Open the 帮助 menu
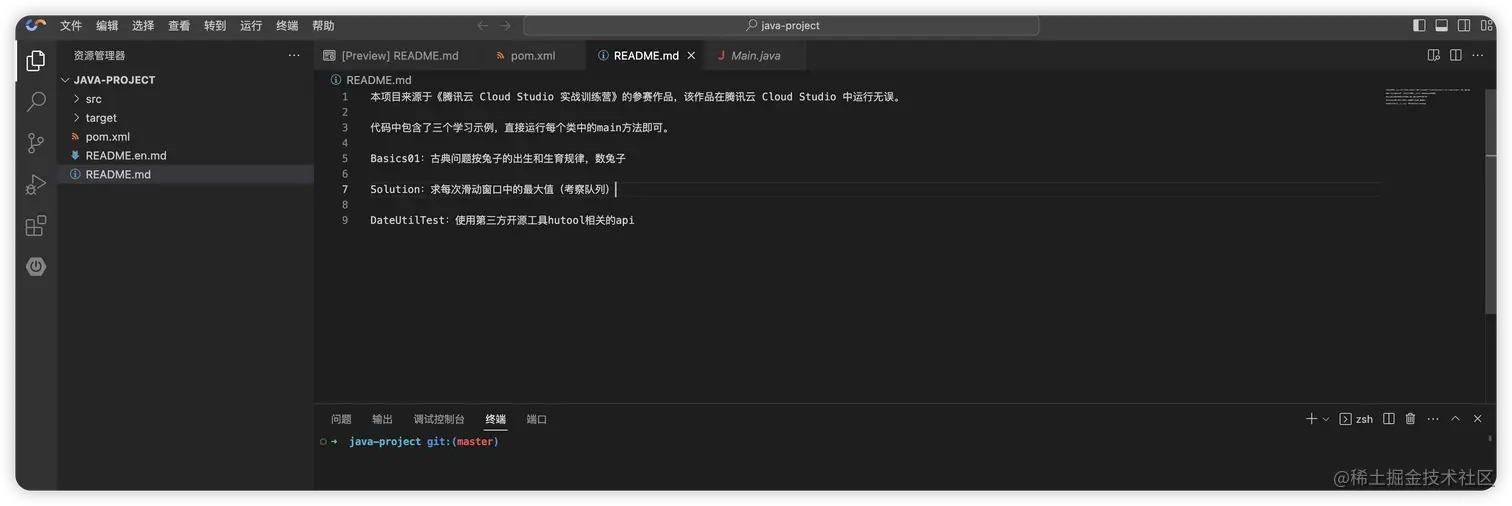This screenshot has height=506, width=1512. [323, 26]
